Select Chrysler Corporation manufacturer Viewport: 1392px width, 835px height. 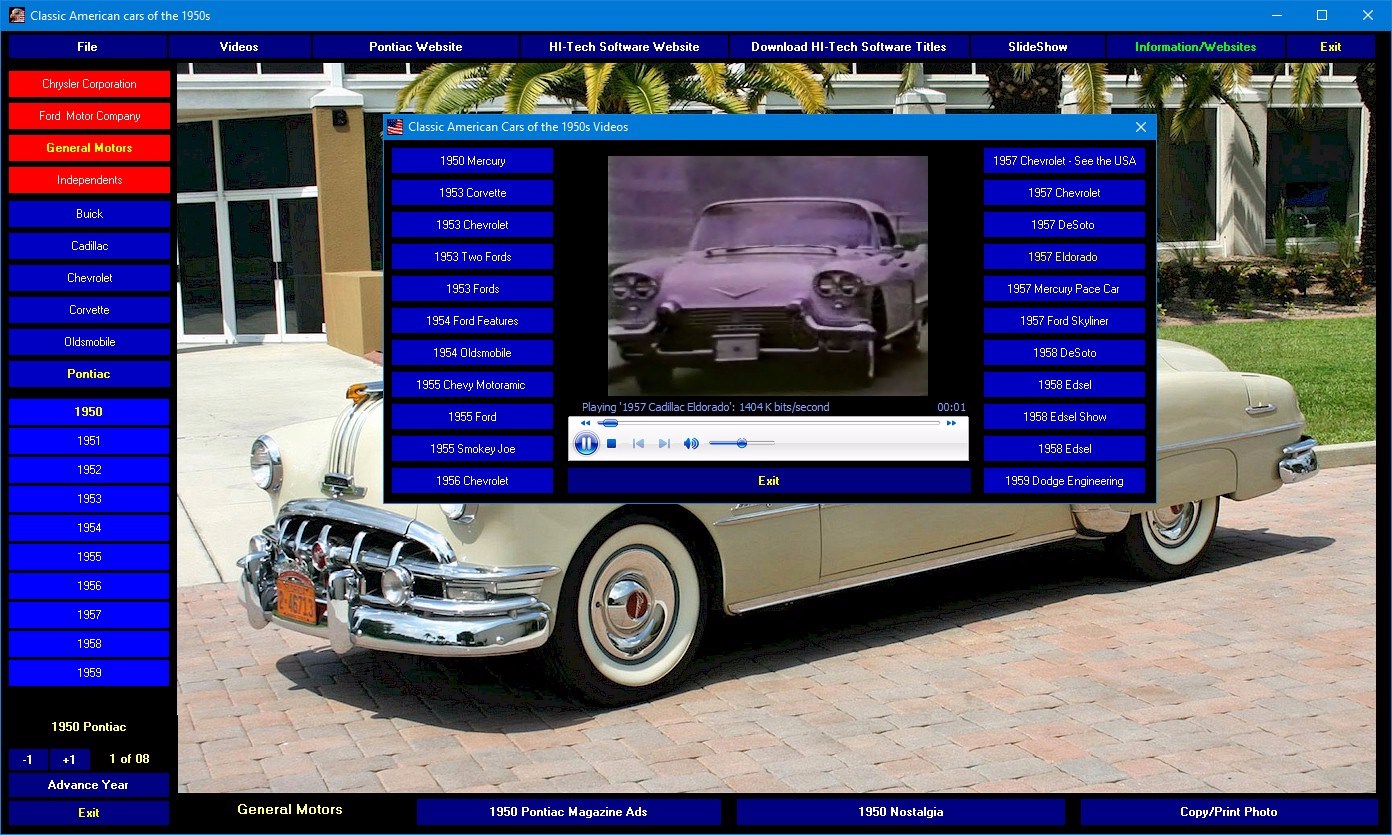click(x=89, y=84)
